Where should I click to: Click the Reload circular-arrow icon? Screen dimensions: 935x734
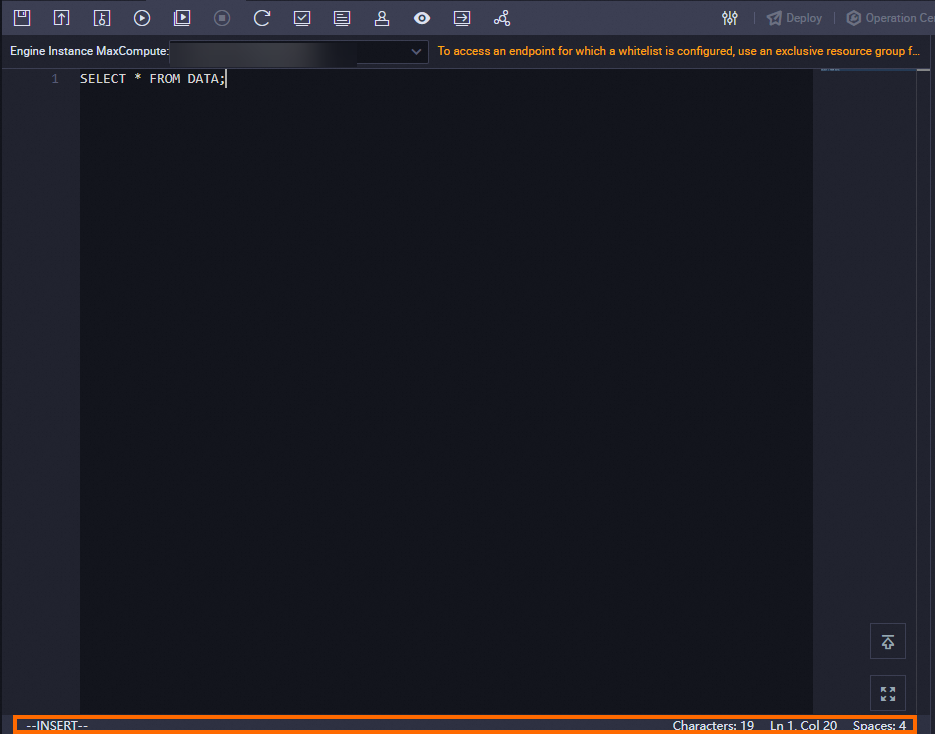(262, 18)
